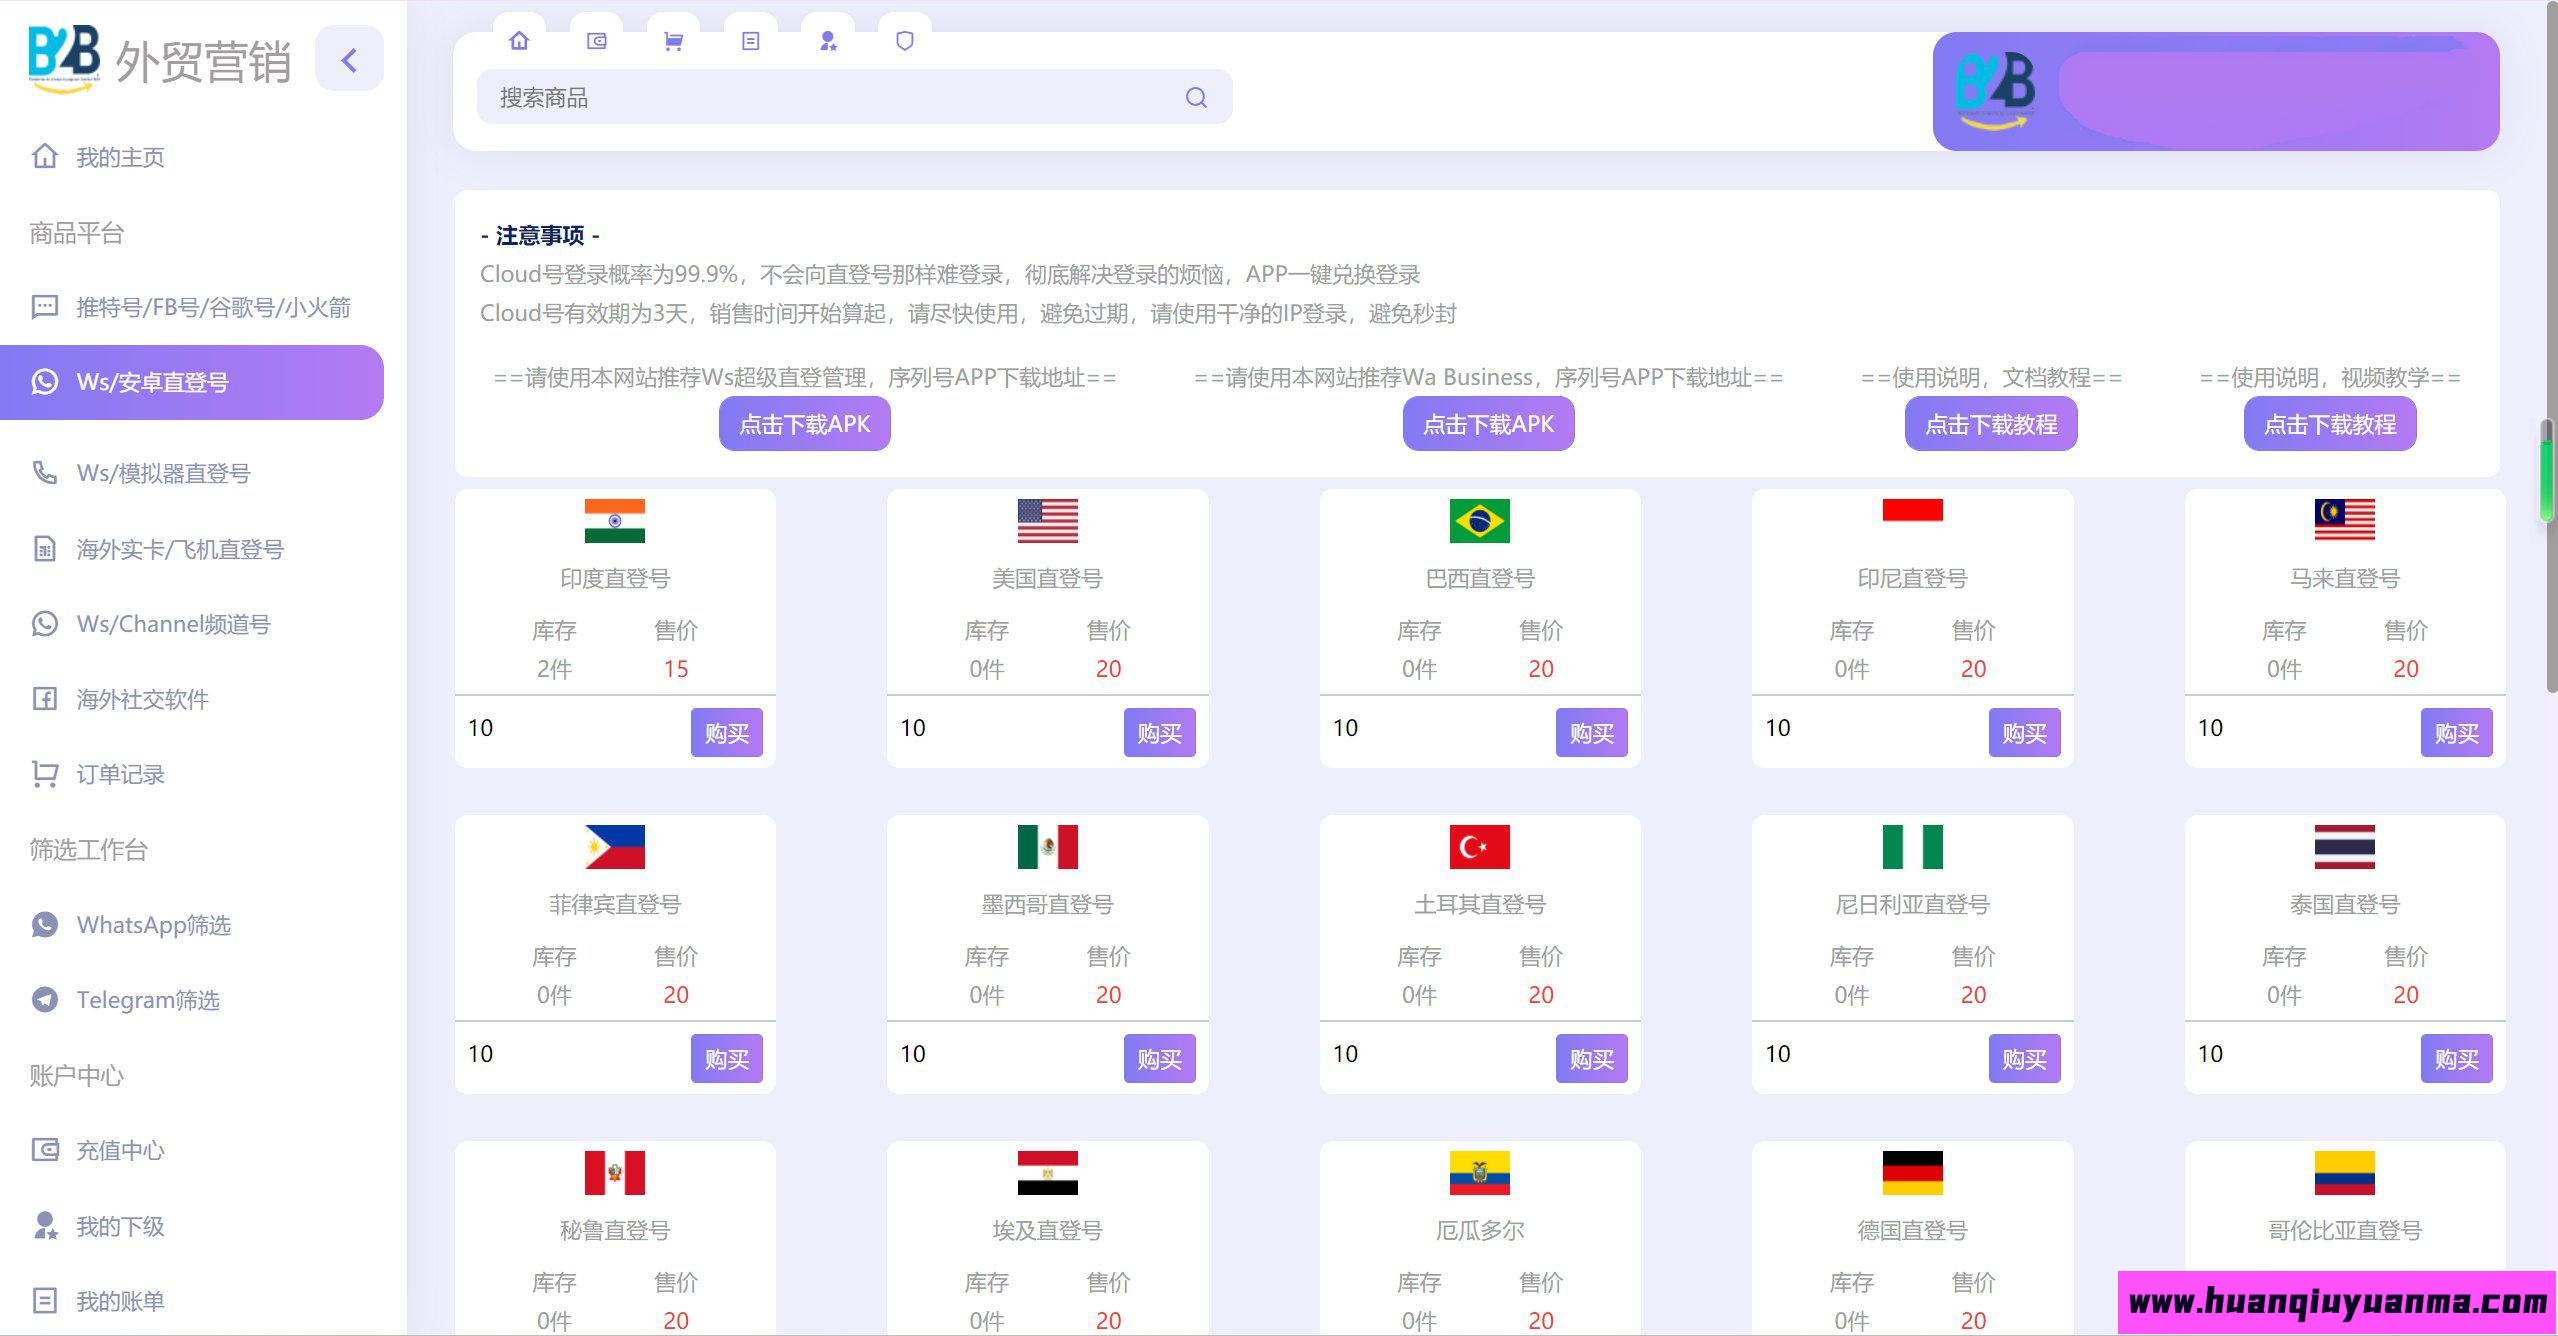Buy 美国直登号 with 购买 button
2558x1336 pixels.
coord(1160,733)
